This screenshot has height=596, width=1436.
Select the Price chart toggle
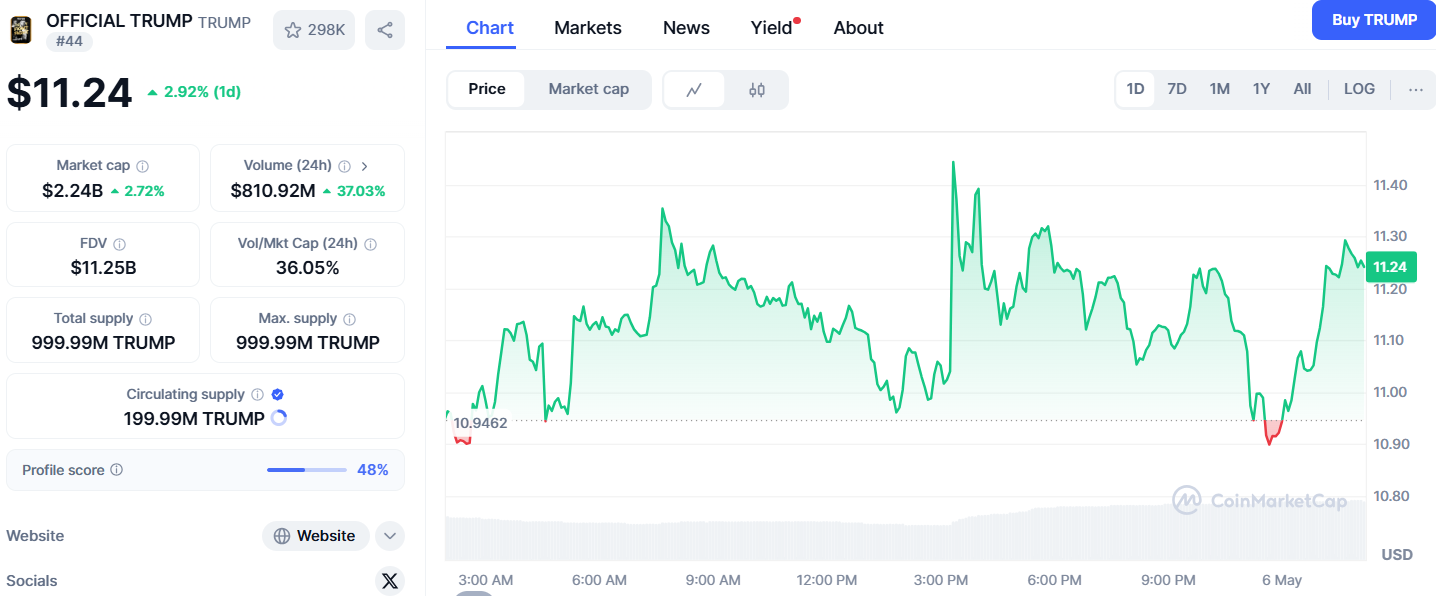(x=487, y=89)
